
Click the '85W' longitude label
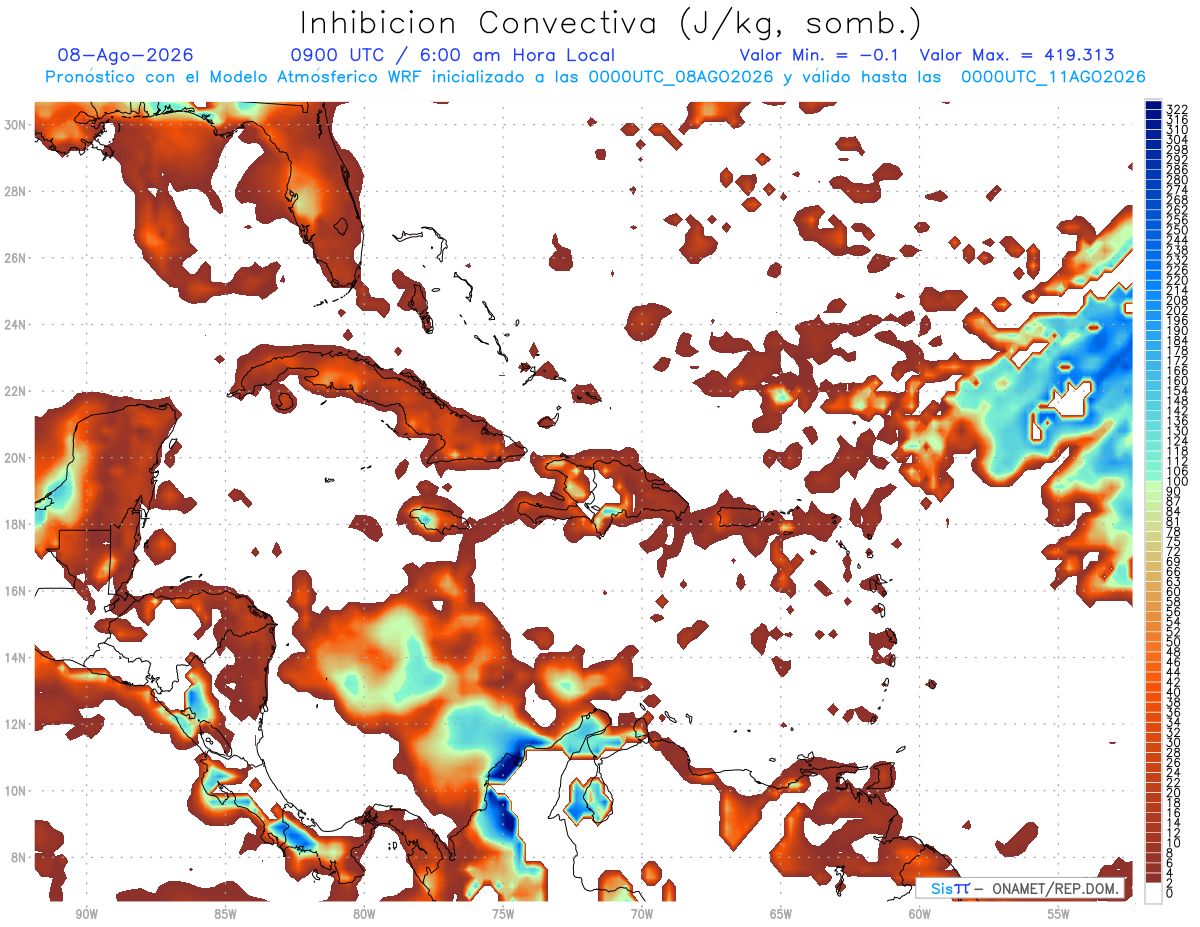[x=225, y=915]
